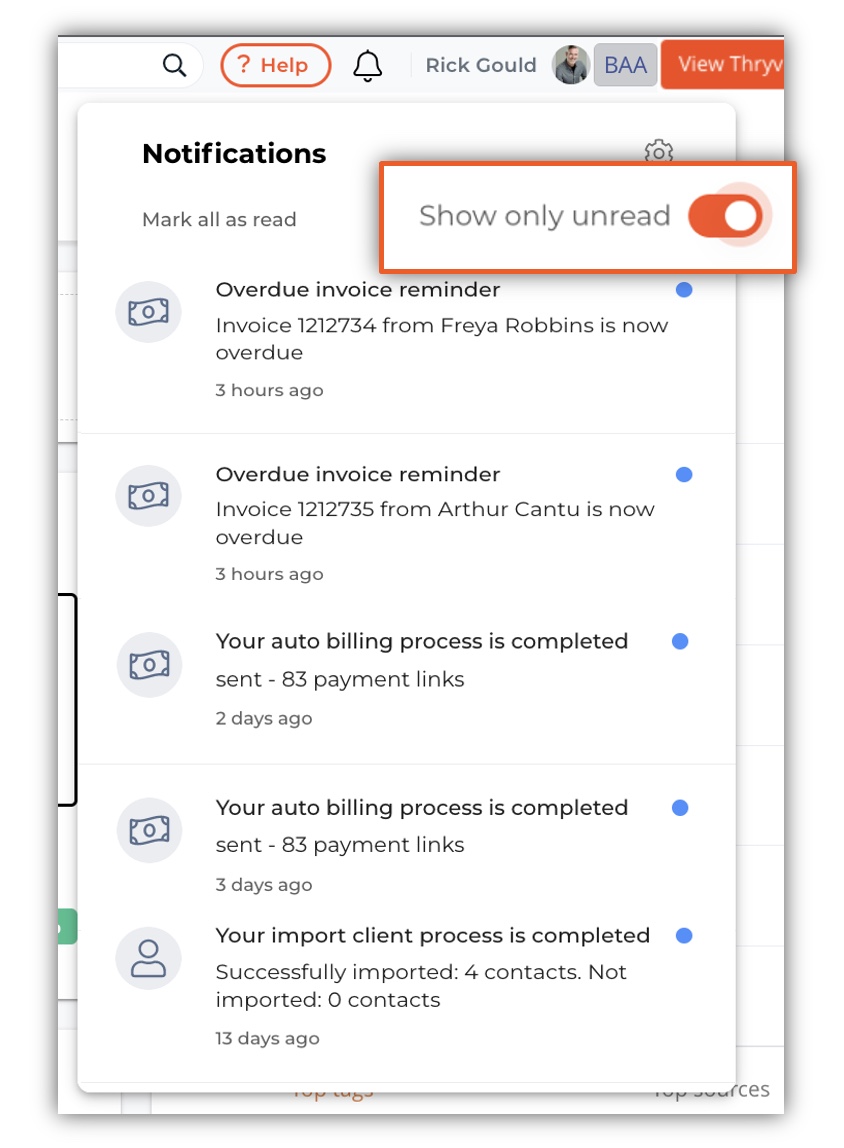This screenshot has height=1148, width=844.
Task: Open notification settings gear icon
Action: (x=659, y=151)
